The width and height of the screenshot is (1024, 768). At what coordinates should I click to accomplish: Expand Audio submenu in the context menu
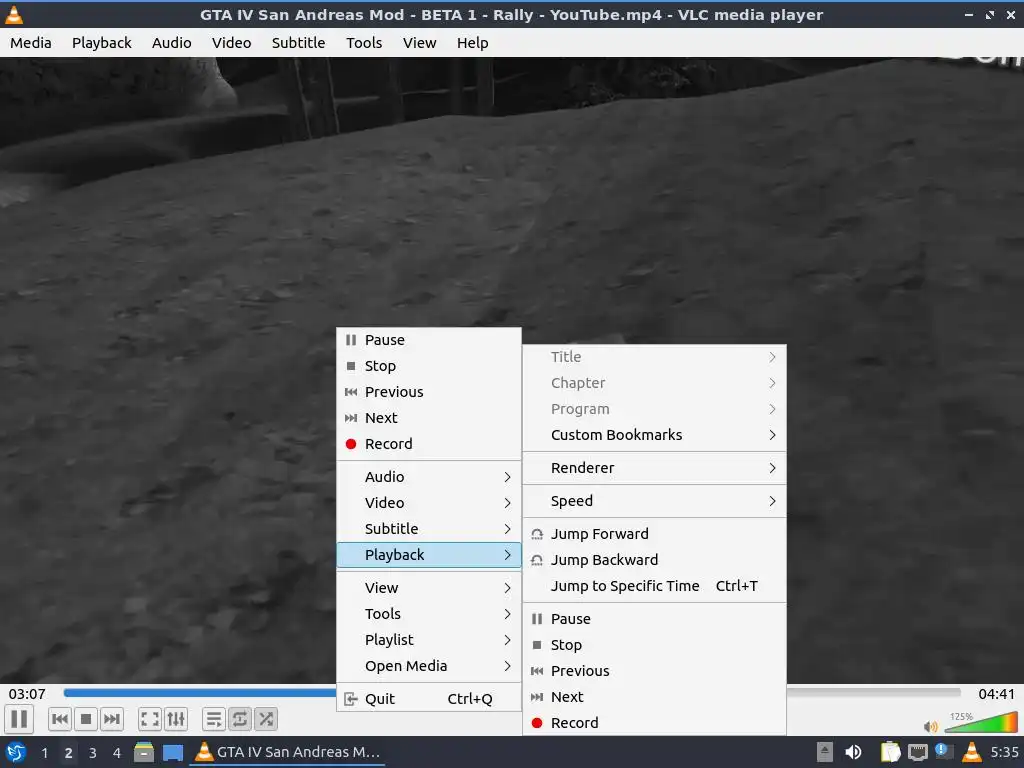click(428, 477)
